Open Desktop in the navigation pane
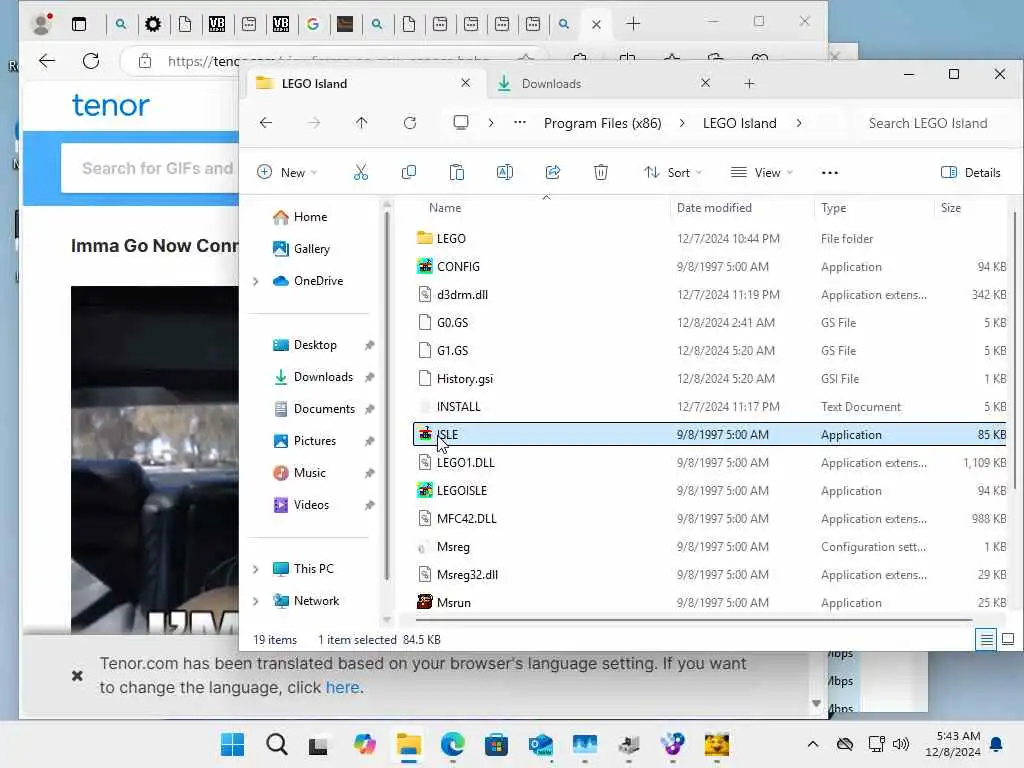This screenshot has height=768, width=1024. [x=315, y=345]
